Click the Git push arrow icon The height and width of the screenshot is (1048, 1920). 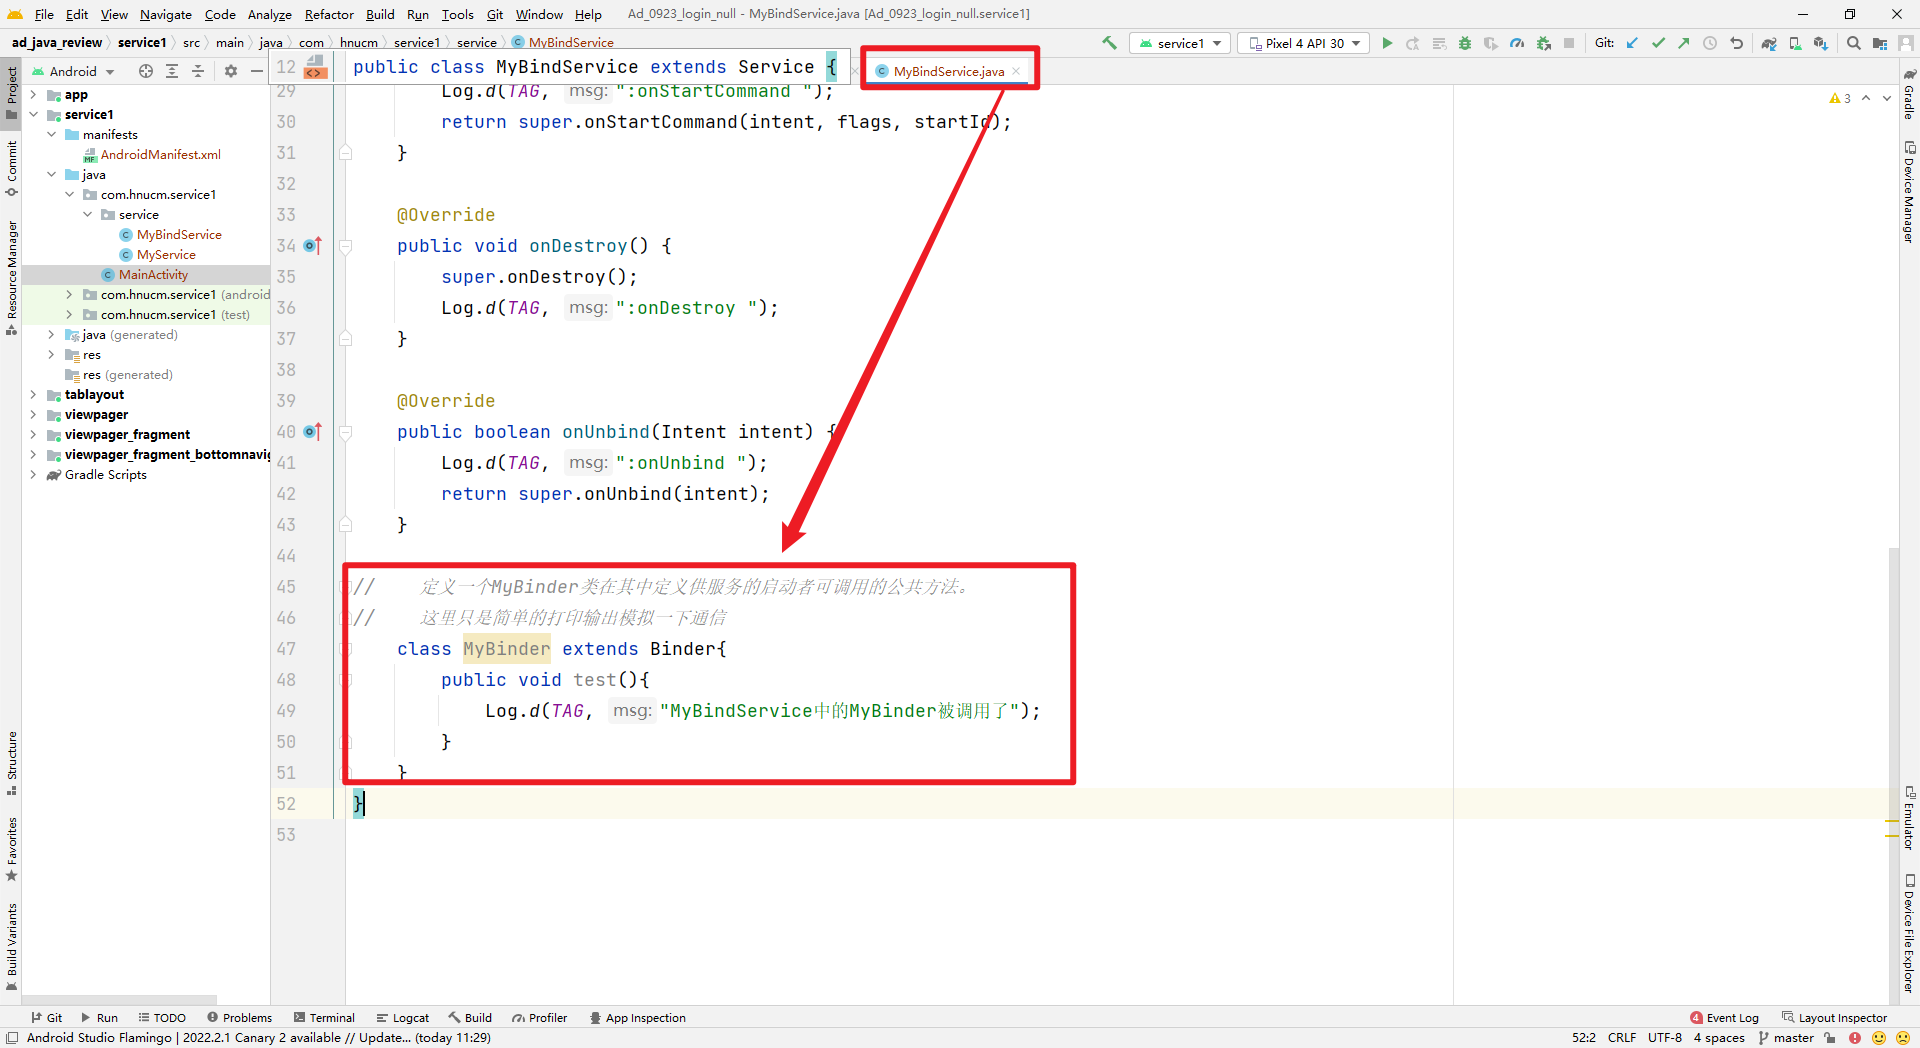pos(1684,43)
